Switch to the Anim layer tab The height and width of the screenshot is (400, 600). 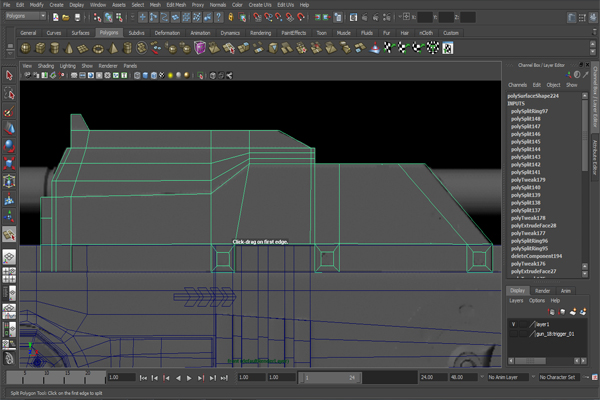tap(566, 291)
